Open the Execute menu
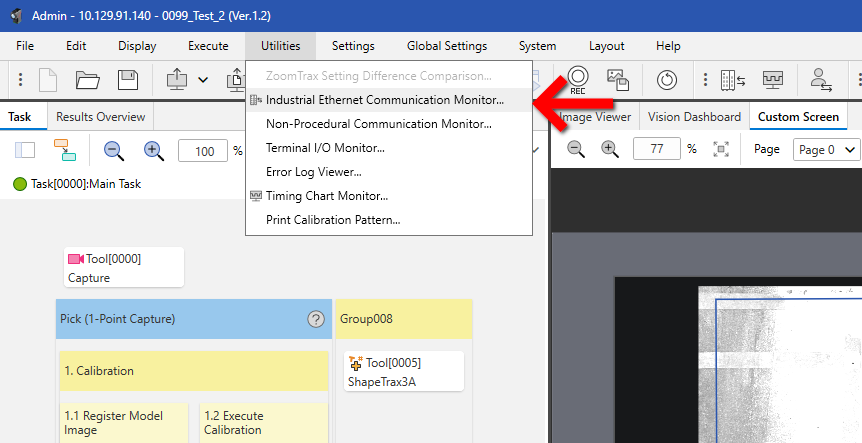 click(x=208, y=46)
